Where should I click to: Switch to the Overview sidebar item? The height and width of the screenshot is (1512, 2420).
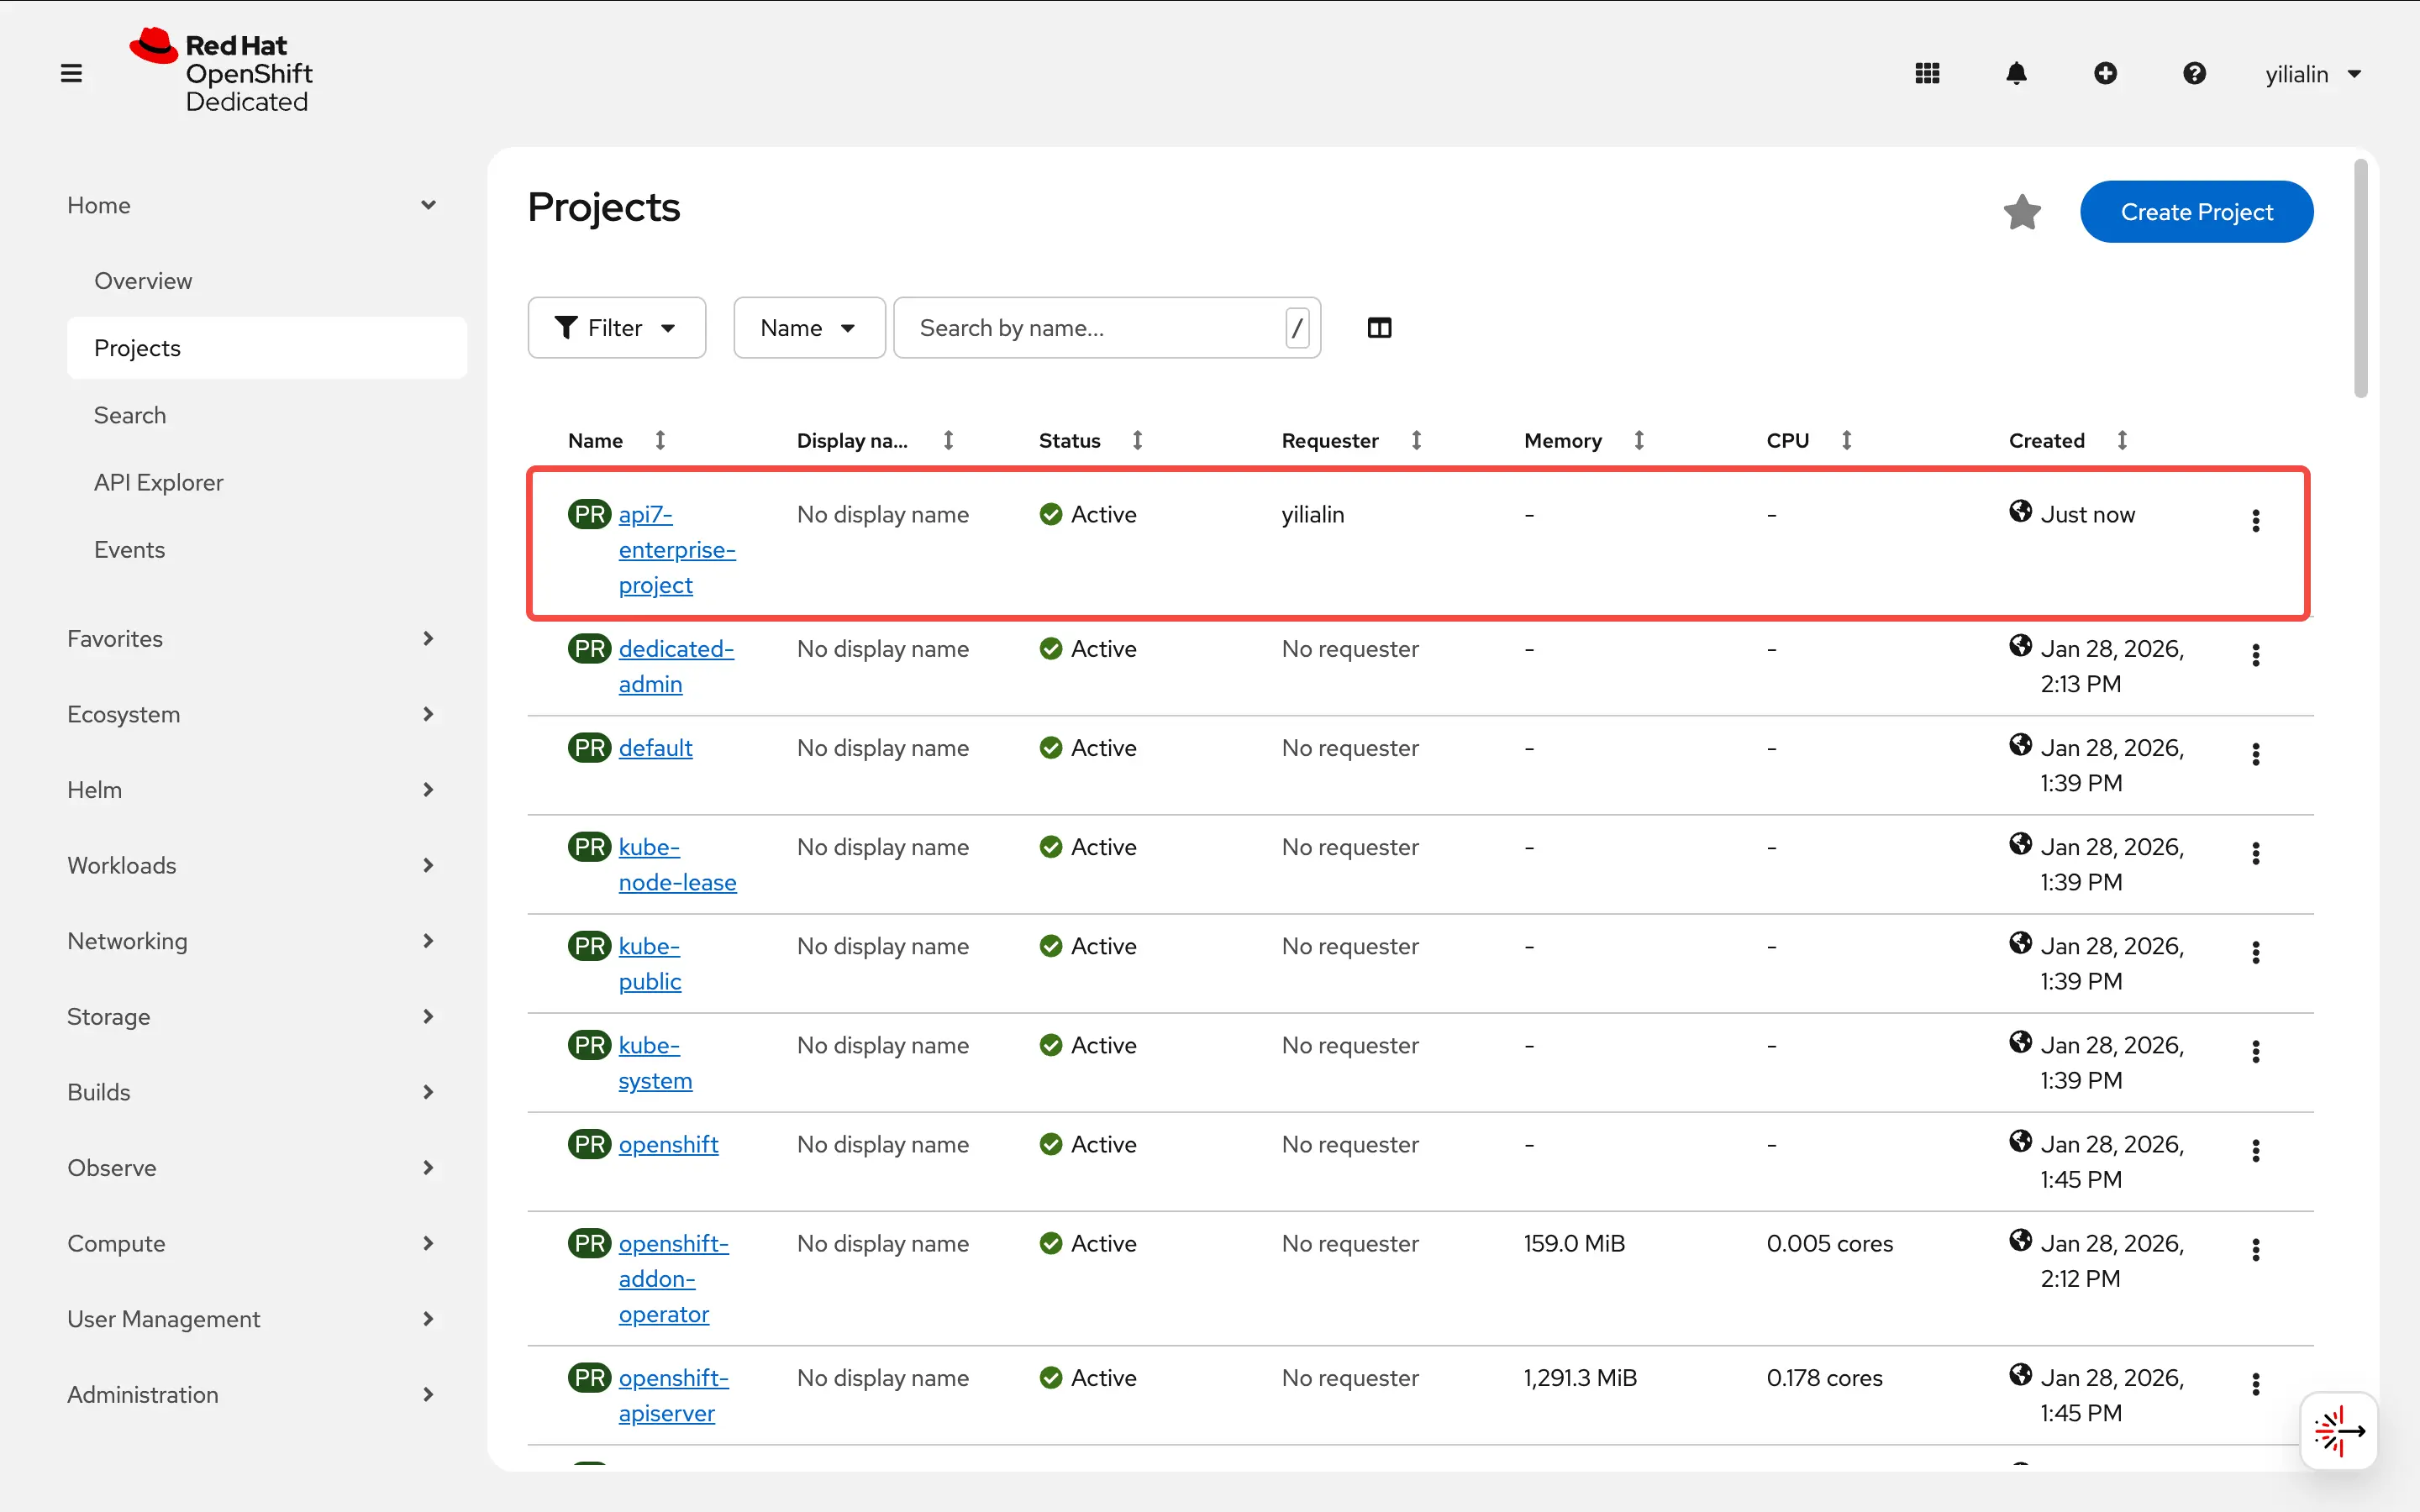click(x=143, y=281)
